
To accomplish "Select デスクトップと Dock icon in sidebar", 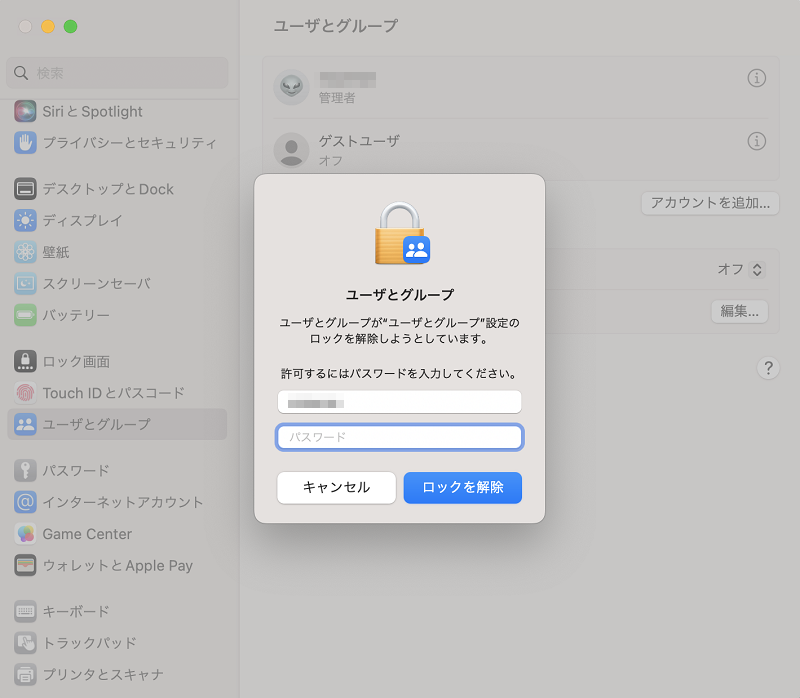I will coord(25,189).
